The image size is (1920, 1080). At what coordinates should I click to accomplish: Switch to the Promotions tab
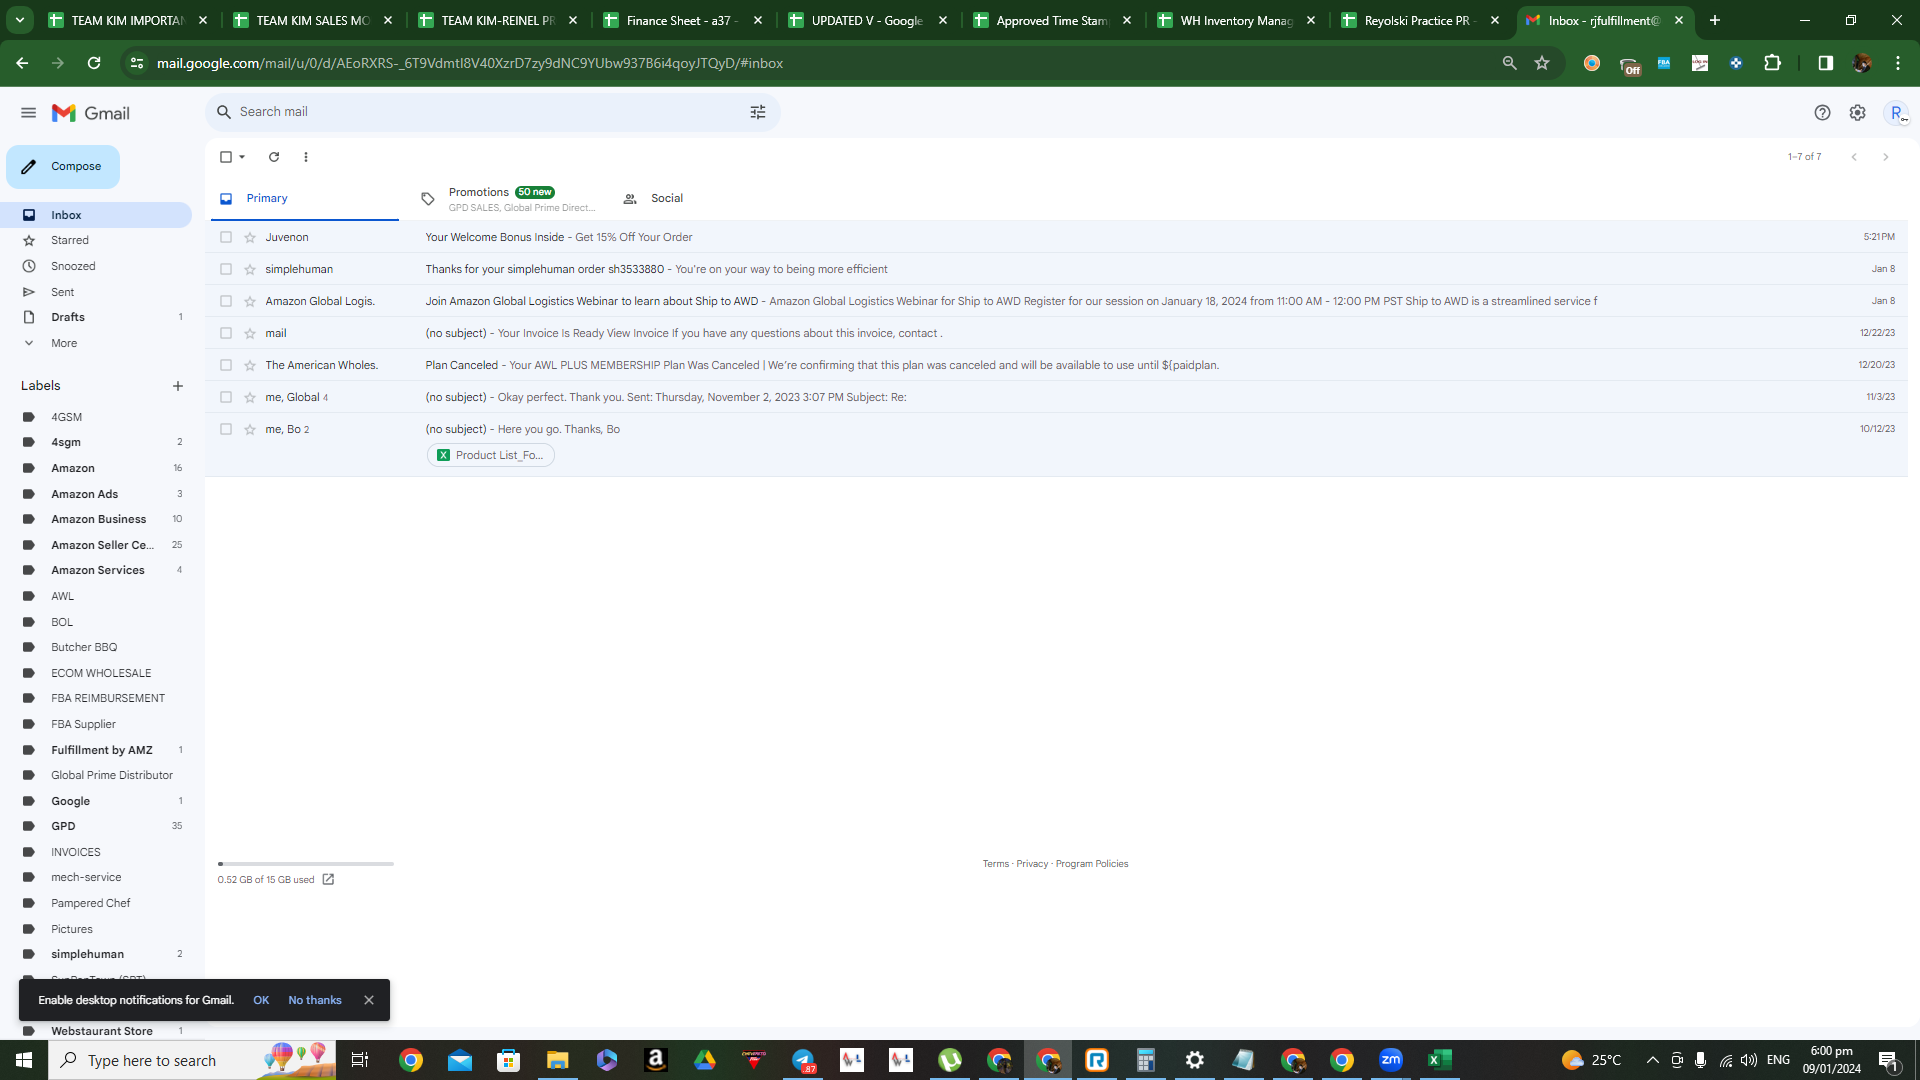tap(508, 199)
